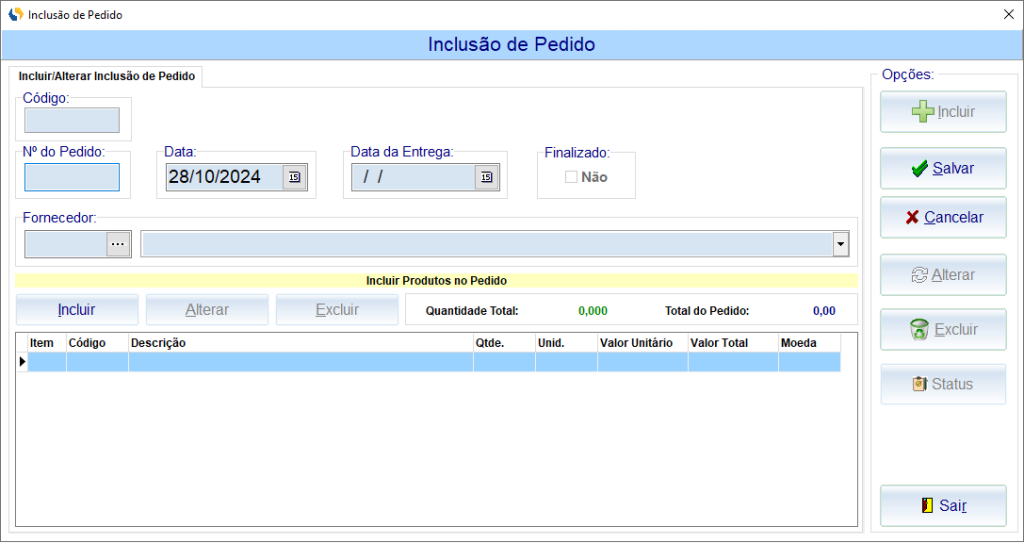
Task: Open the calendar picker for Data
Action: 294,177
